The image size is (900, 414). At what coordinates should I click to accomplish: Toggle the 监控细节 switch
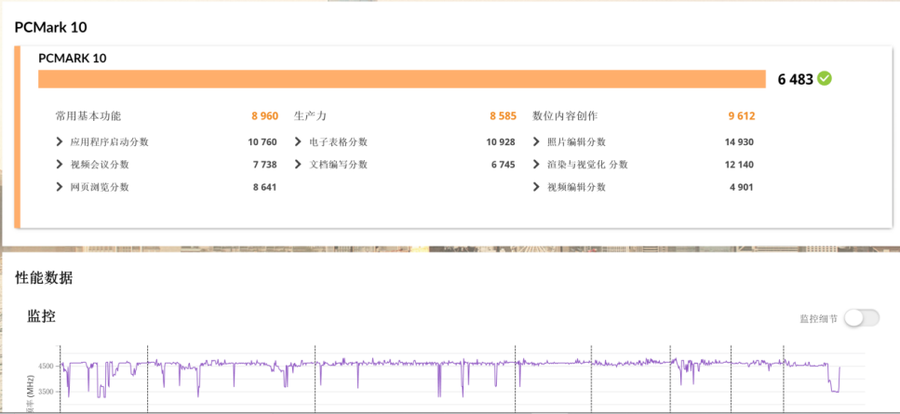click(861, 318)
